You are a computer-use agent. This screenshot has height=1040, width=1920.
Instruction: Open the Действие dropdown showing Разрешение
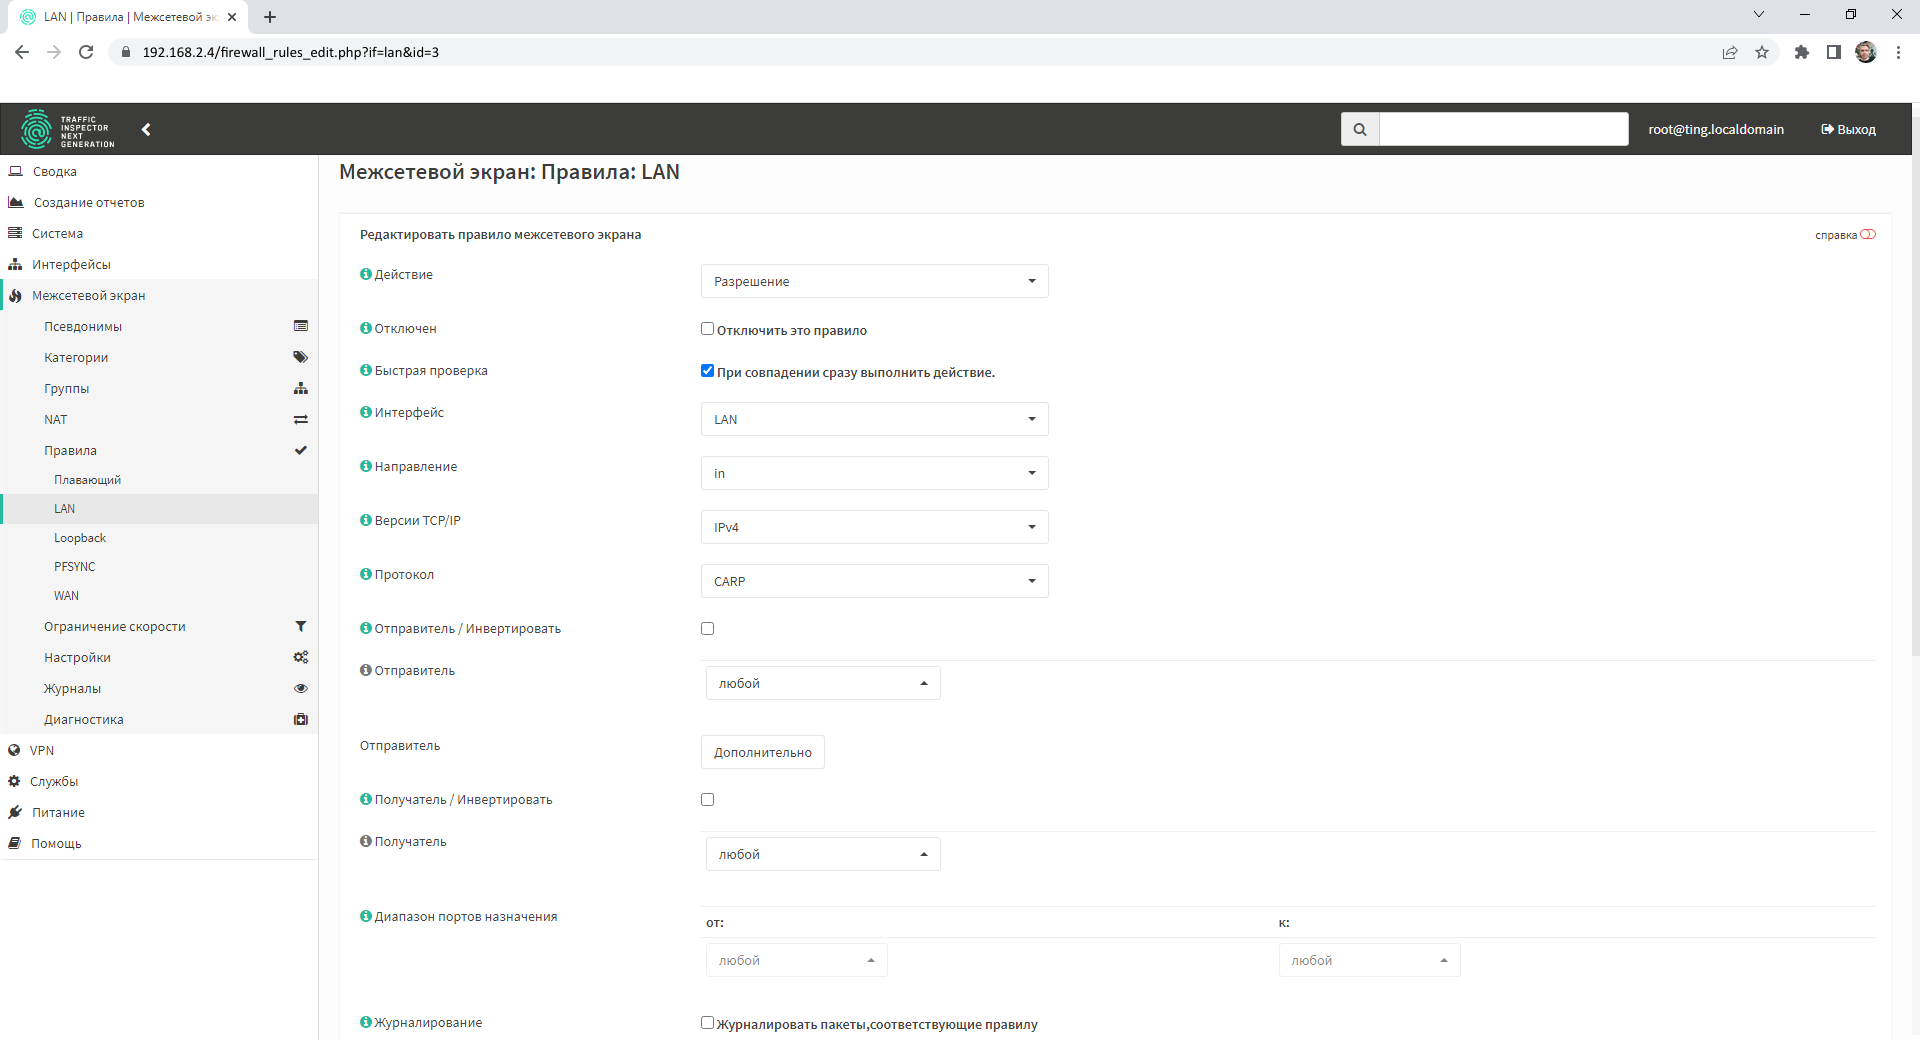tap(874, 281)
